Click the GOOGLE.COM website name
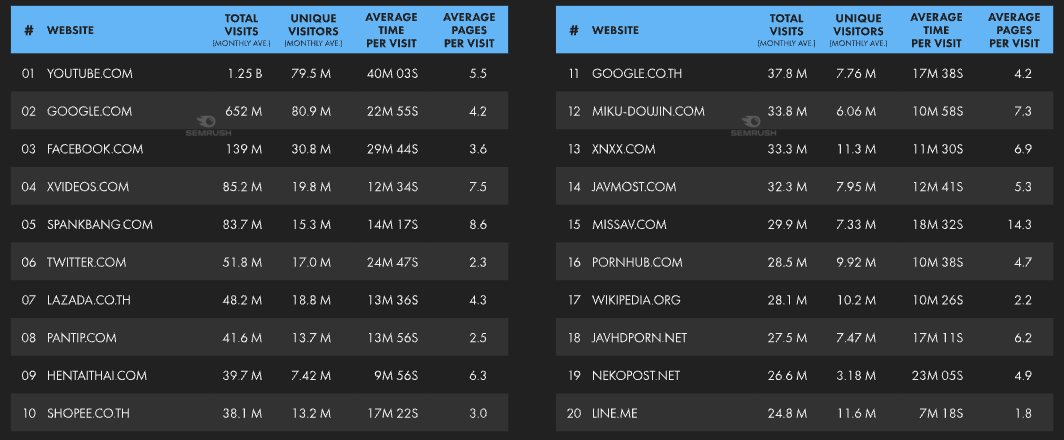The image size is (1064, 440). pos(90,111)
